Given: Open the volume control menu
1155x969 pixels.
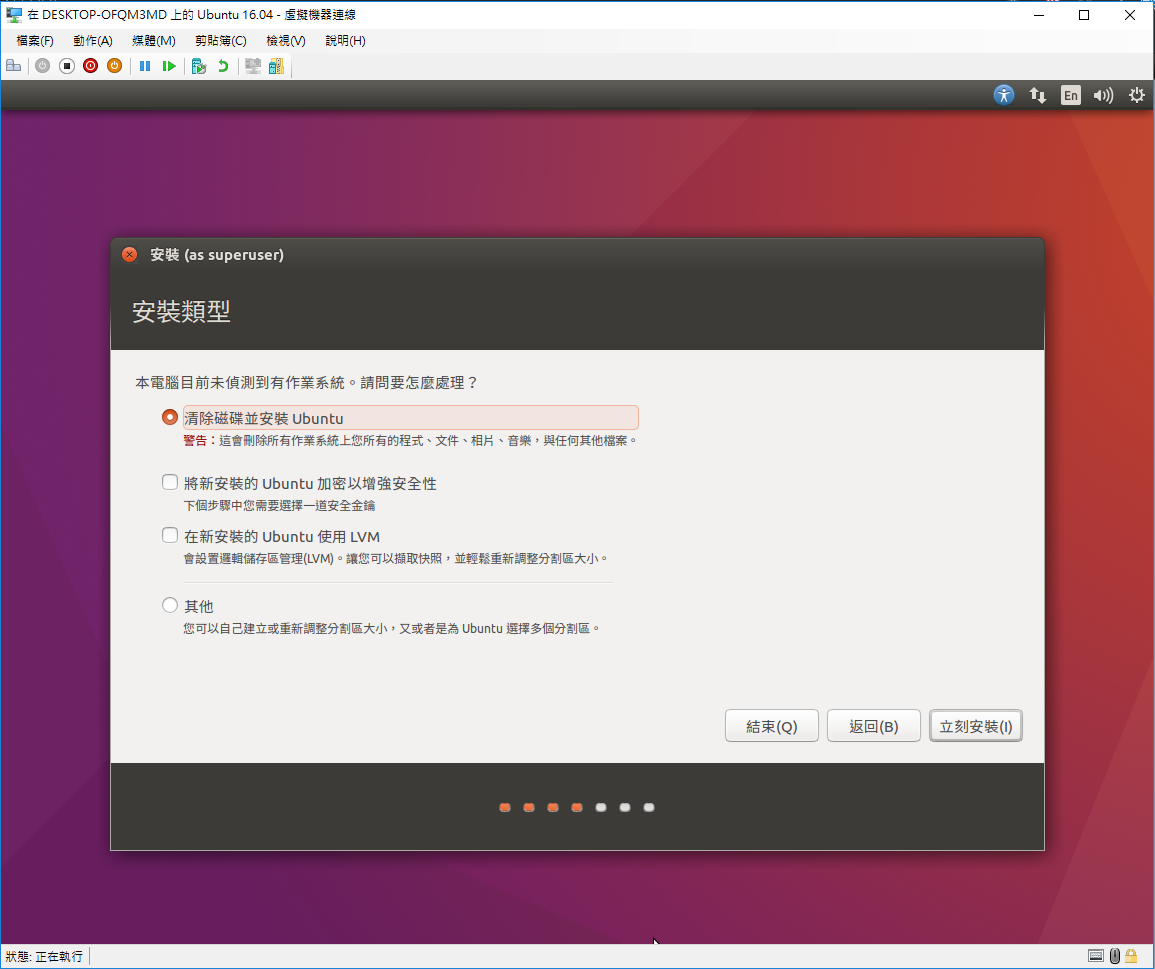Looking at the screenshot, I should click(1103, 95).
